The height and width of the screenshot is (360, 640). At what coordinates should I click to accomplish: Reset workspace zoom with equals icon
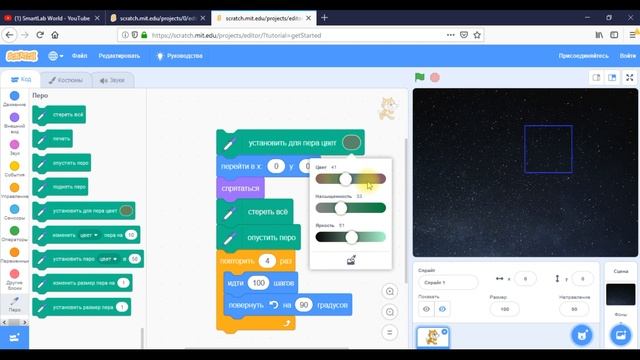coord(390,332)
